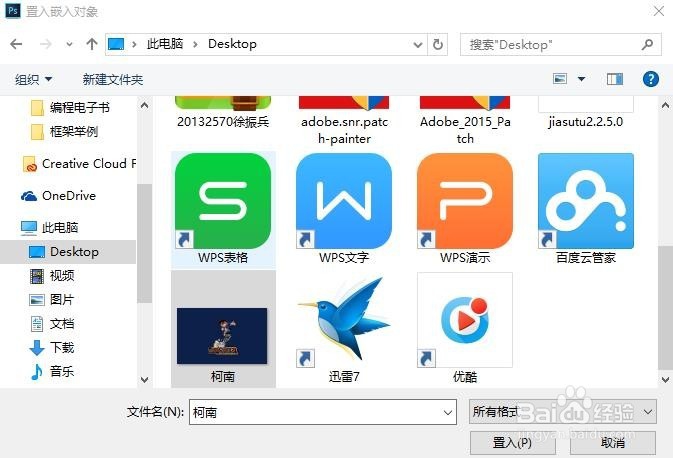Open 框架举例 folder in sidebar

tap(65, 131)
